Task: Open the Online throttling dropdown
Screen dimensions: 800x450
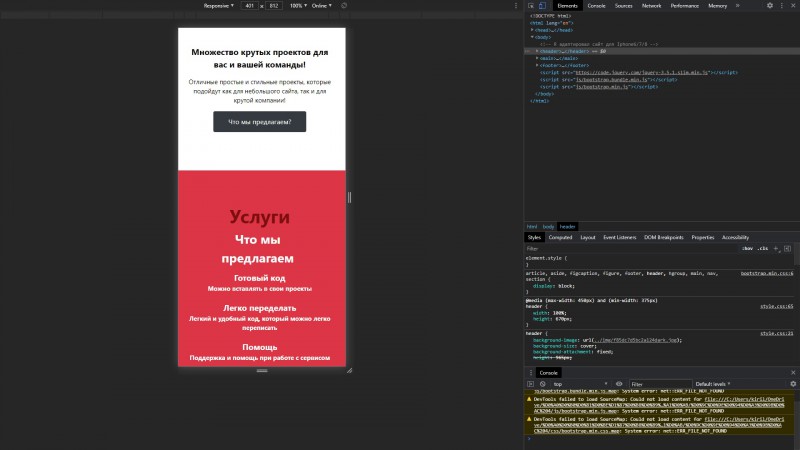Action: [322, 6]
